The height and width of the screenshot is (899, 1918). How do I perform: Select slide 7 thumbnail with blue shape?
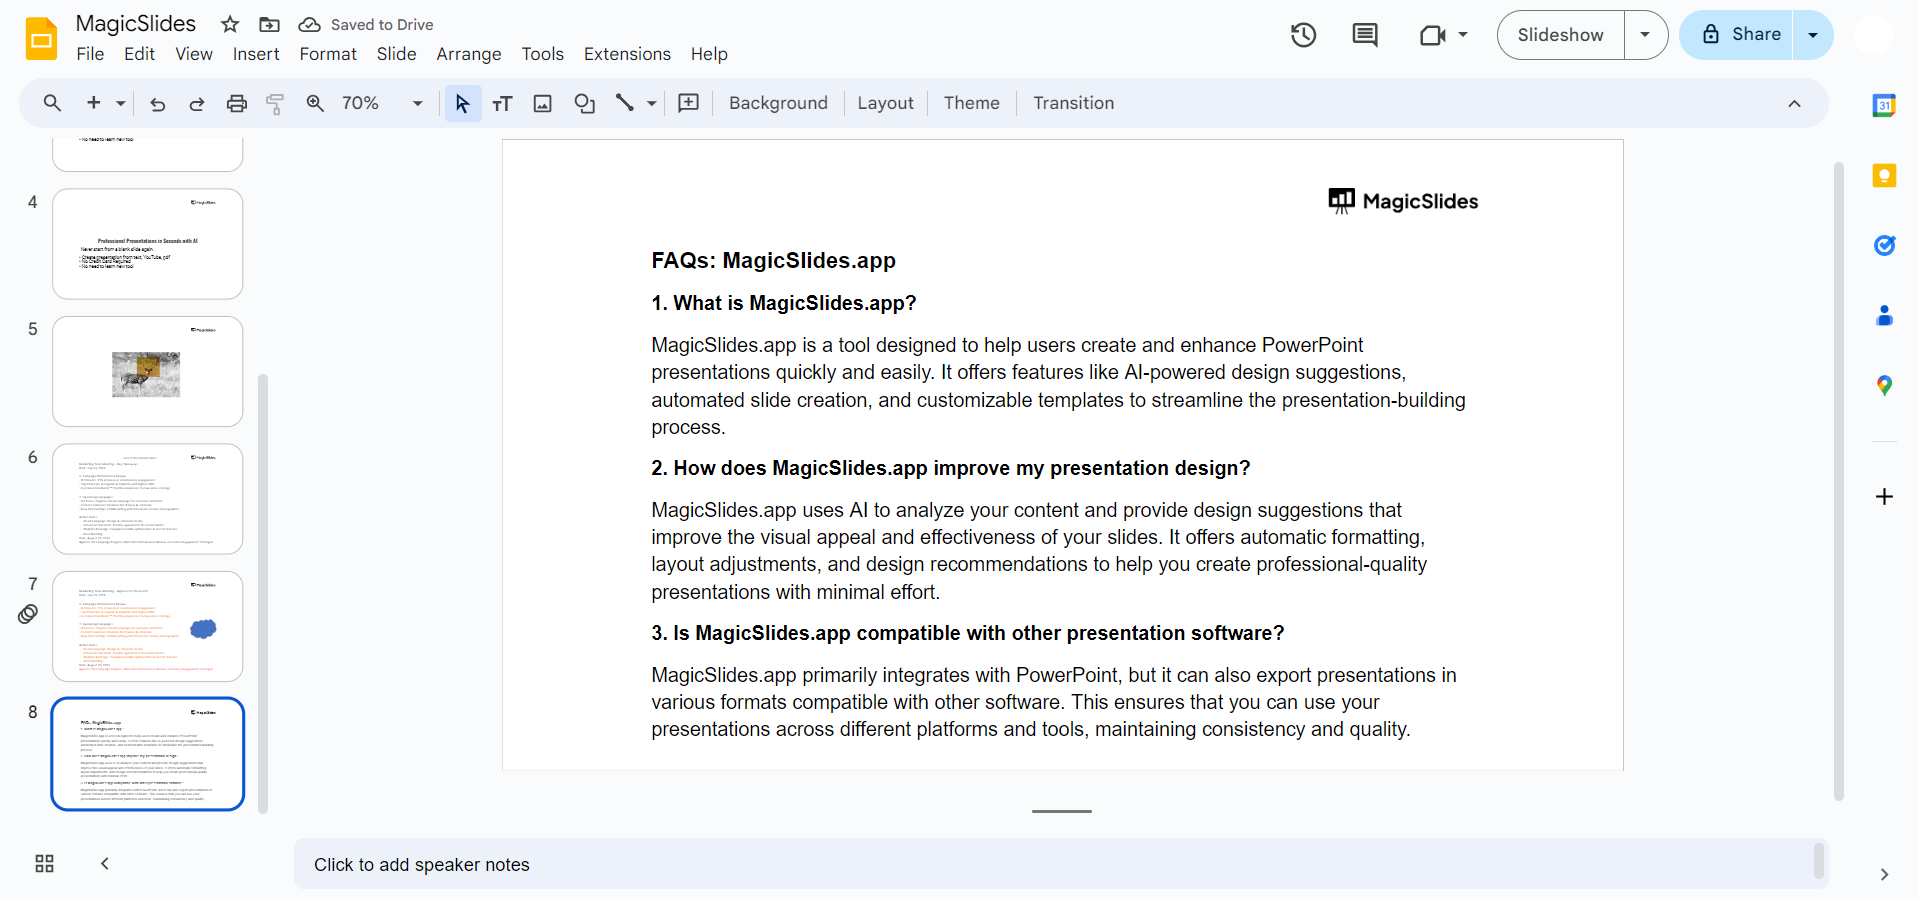pos(148,626)
